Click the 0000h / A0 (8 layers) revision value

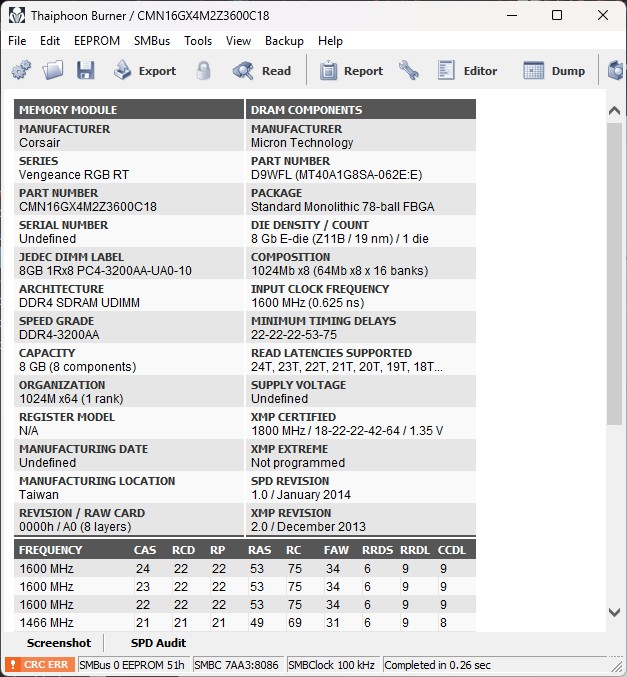point(75,527)
